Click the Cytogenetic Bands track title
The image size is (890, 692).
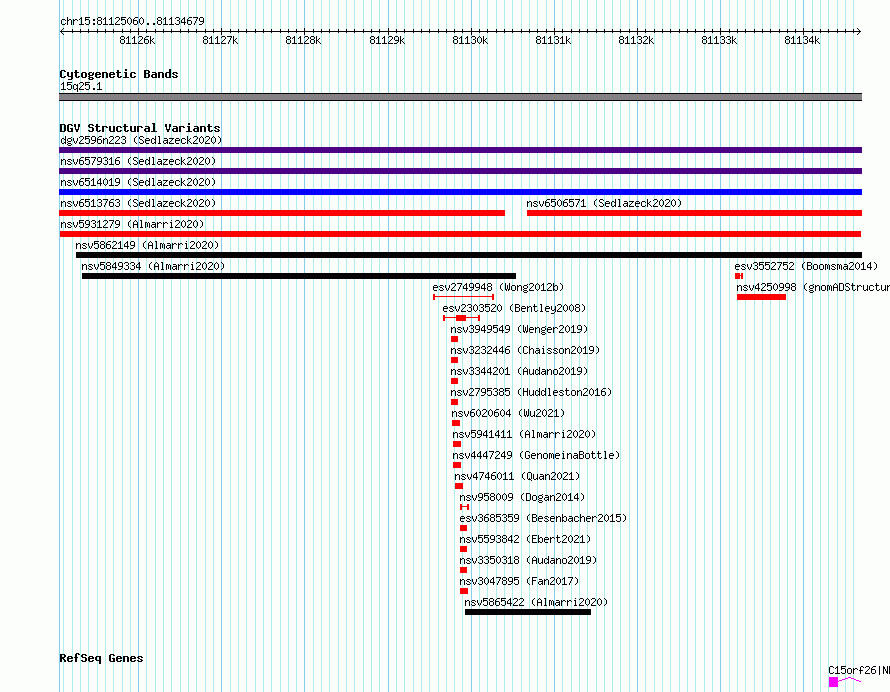tap(119, 74)
